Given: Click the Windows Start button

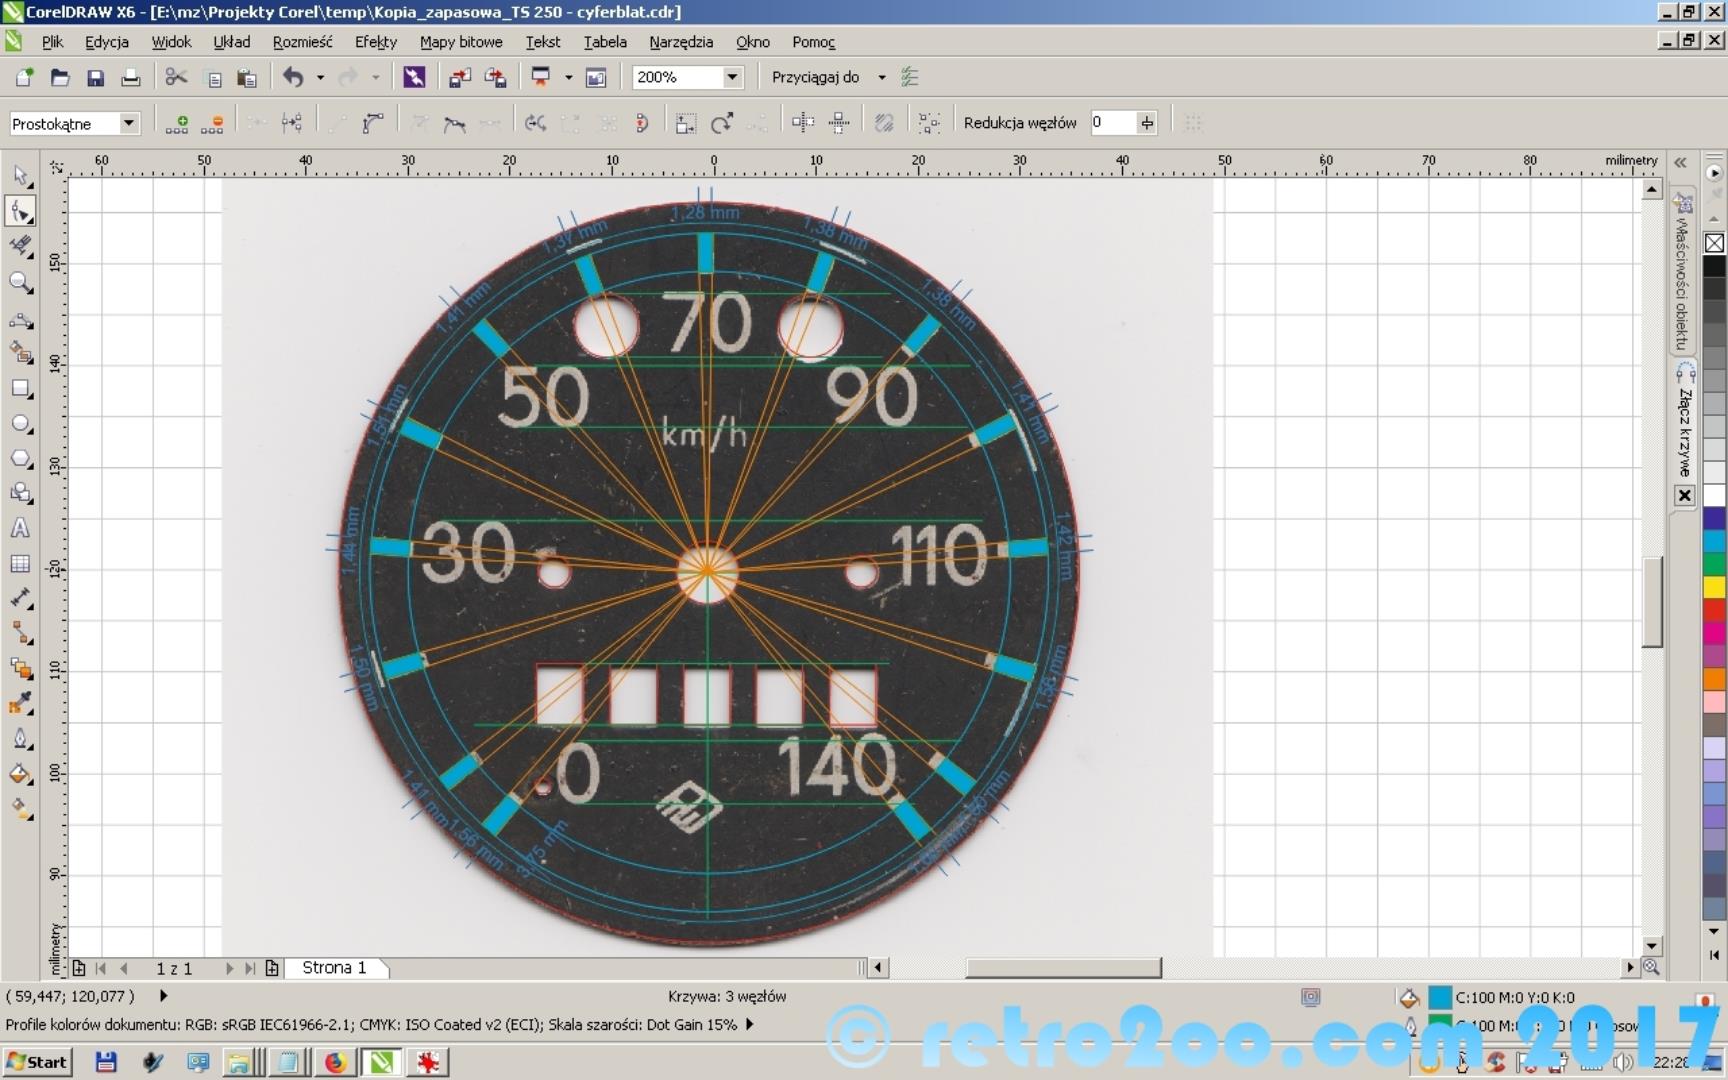Looking at the screenshot, I should tap(37, 1062).
